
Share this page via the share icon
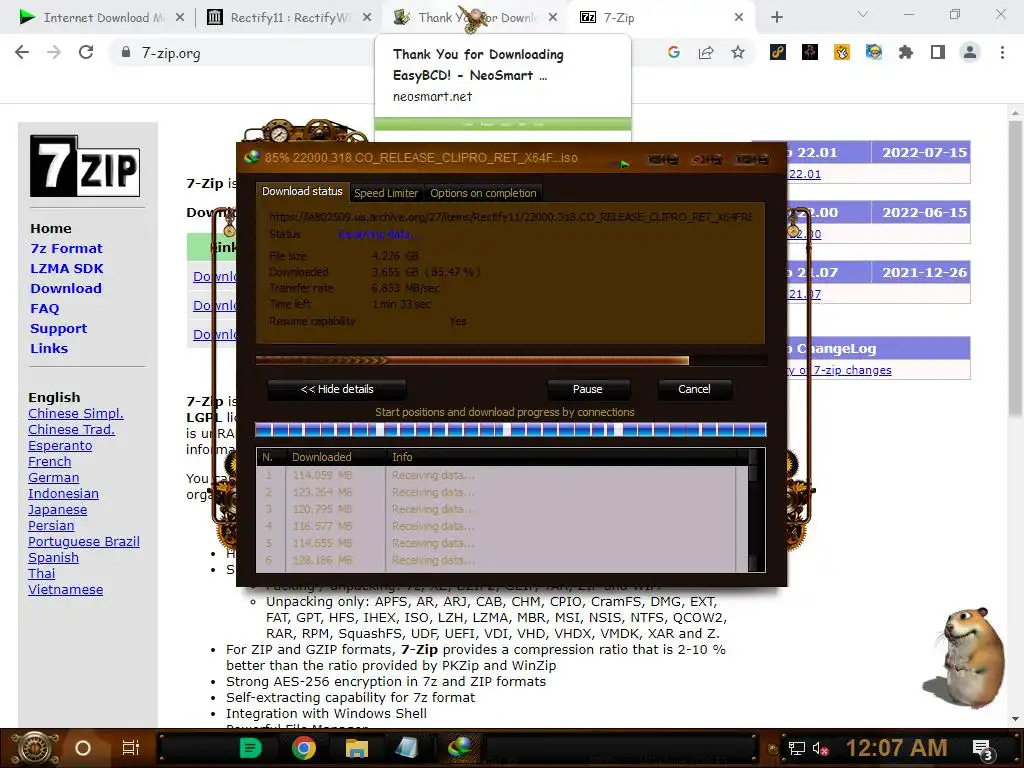coord(705,52)
